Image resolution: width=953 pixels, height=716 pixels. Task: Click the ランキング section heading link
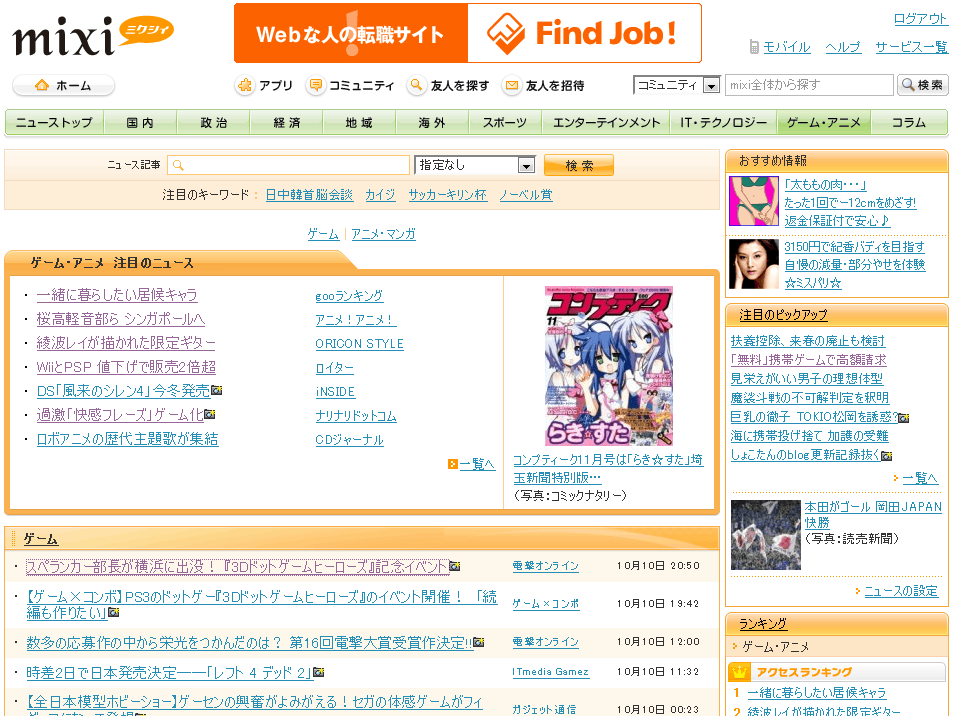pyautogui.click(x=762, y=624)
